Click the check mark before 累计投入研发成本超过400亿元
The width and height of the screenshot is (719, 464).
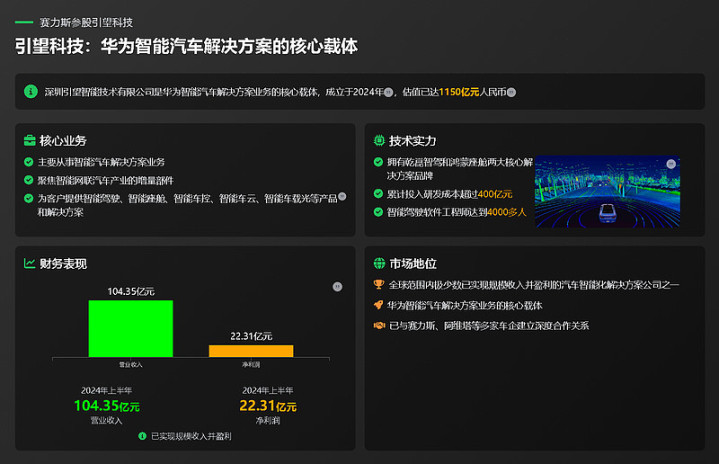pos(378,194)
